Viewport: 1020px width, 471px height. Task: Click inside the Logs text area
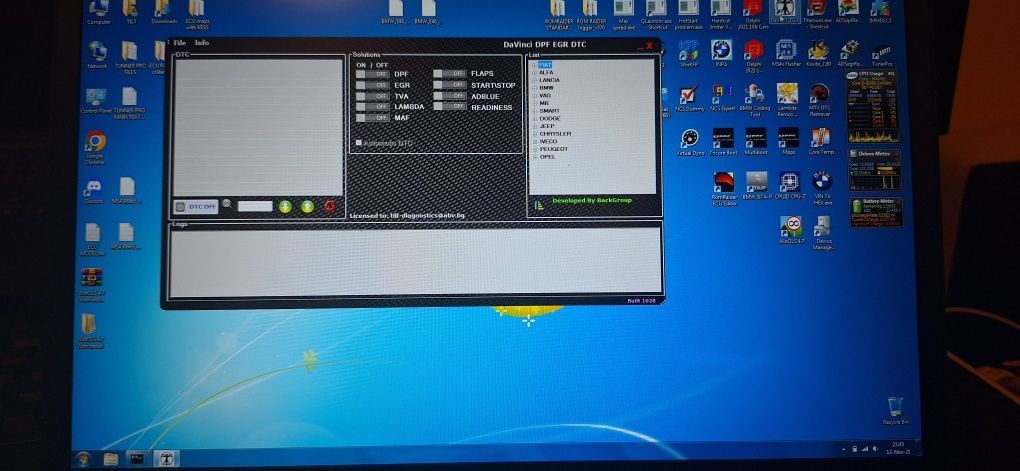(x=415, y=262)
